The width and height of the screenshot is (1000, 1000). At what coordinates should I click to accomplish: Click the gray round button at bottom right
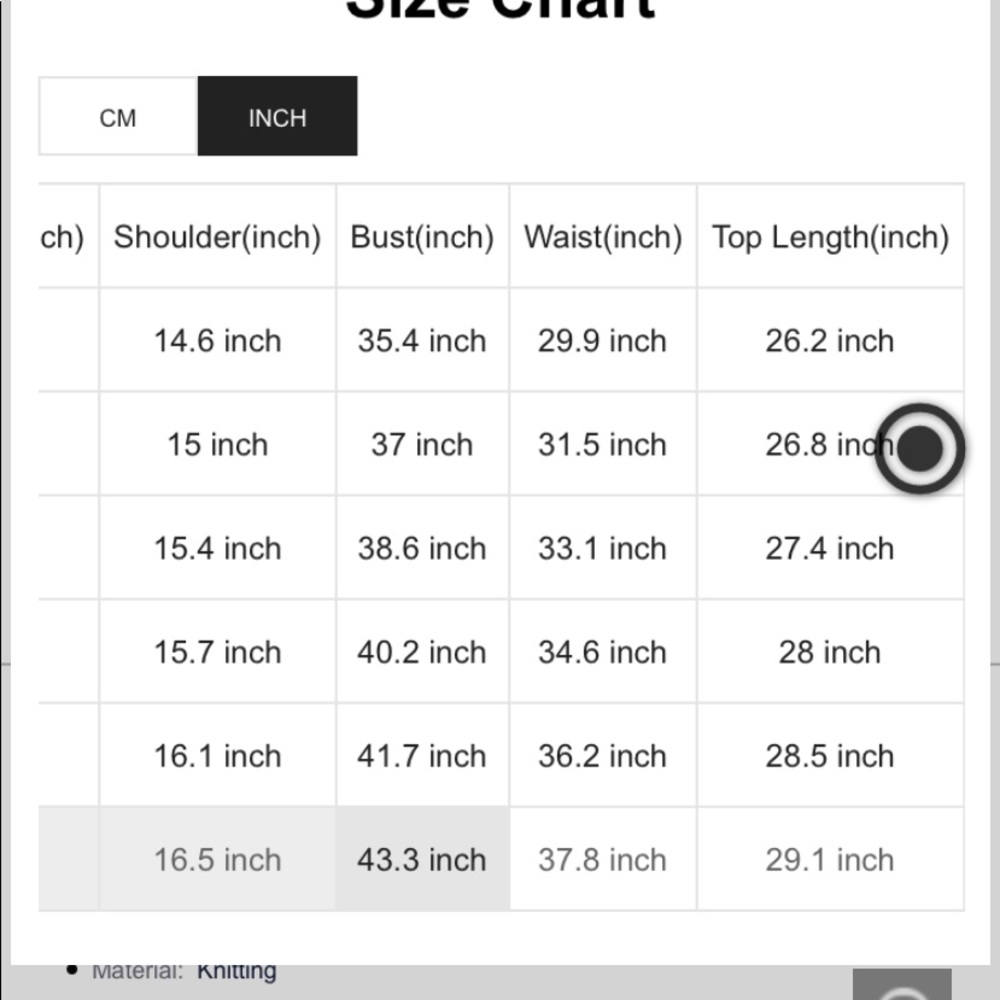[902, 985]
